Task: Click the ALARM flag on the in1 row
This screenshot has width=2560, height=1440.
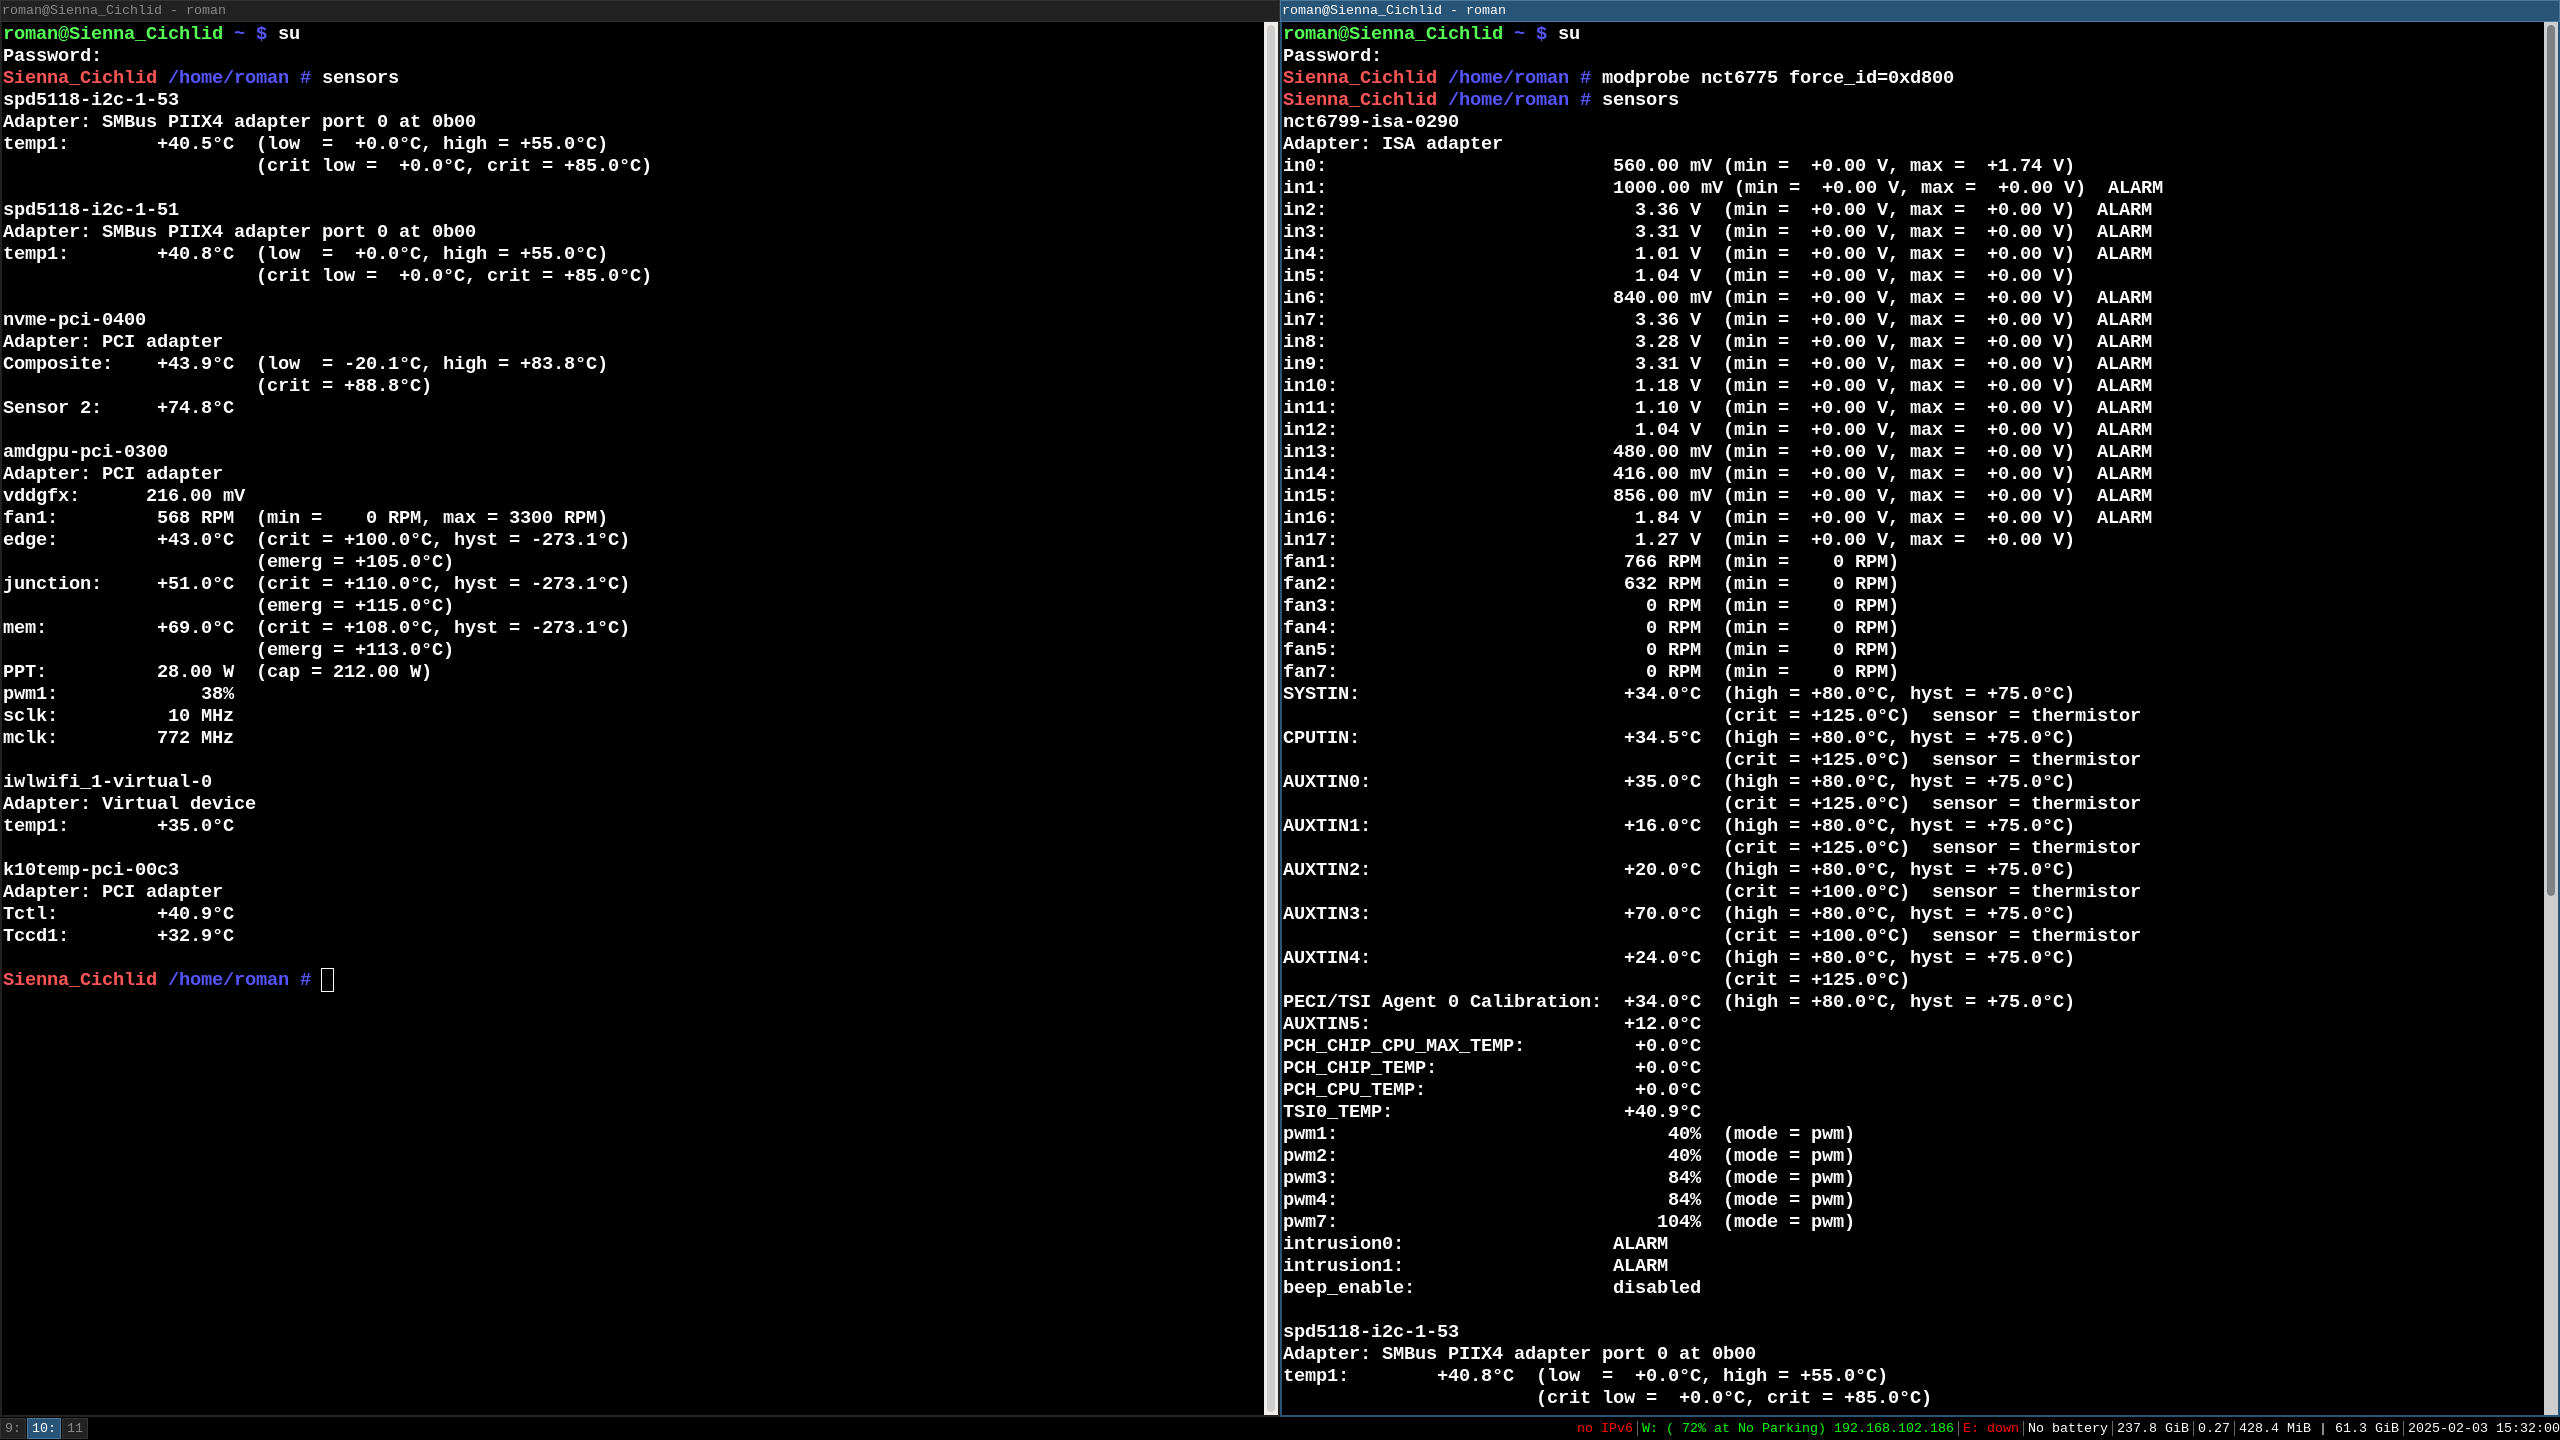Action: [2135, 188]
